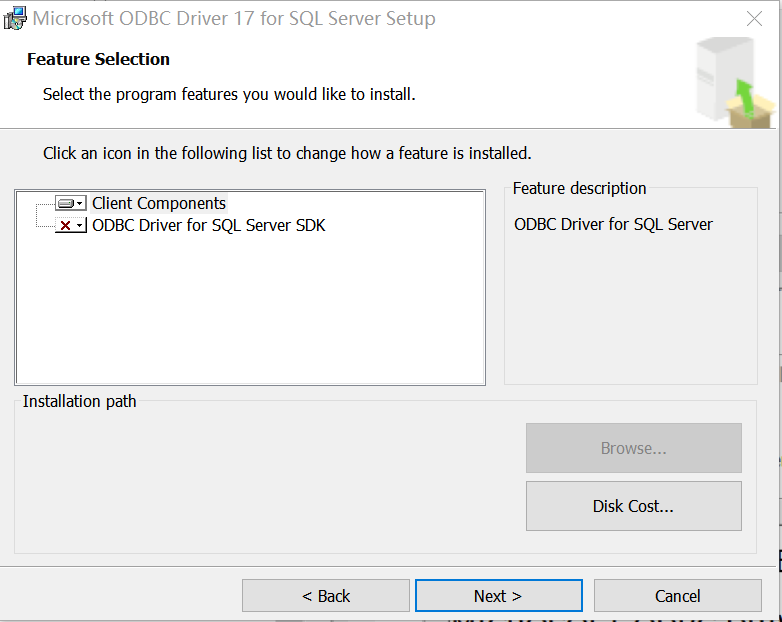Select ODBC Driver for SQL Server SDK row

[x=208, y=225]
